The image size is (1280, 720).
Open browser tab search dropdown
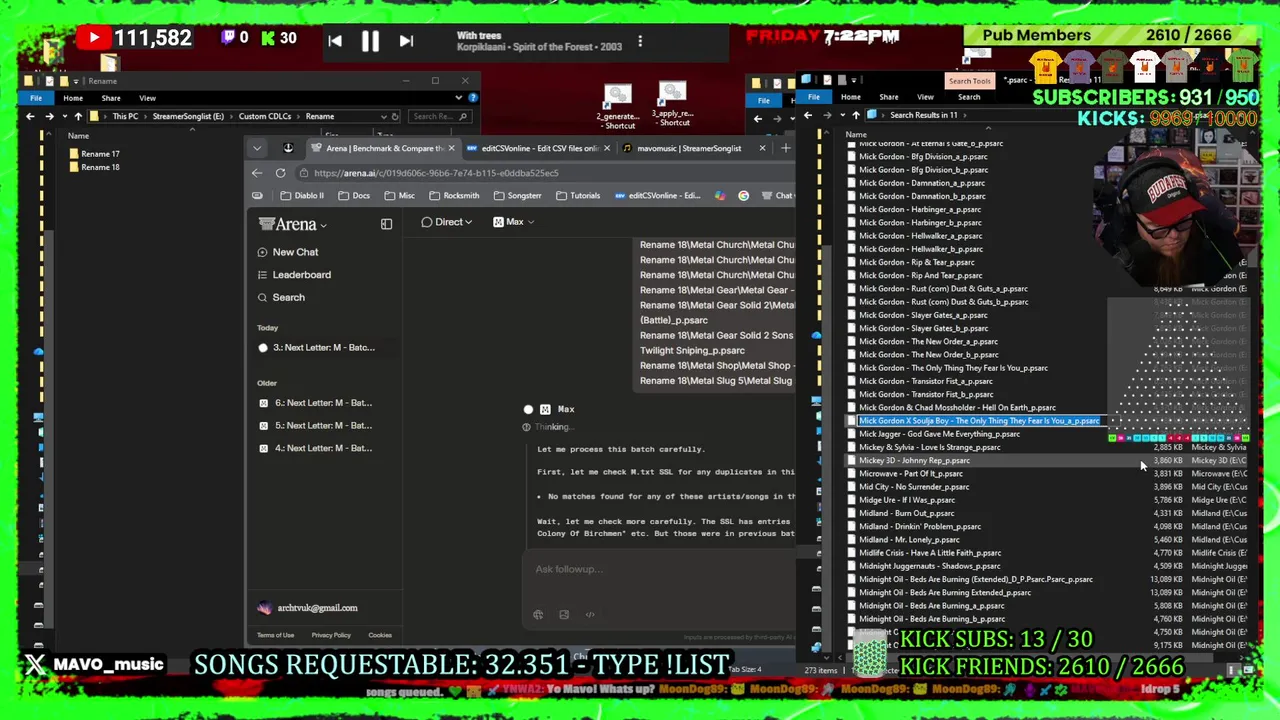[257, 148]
